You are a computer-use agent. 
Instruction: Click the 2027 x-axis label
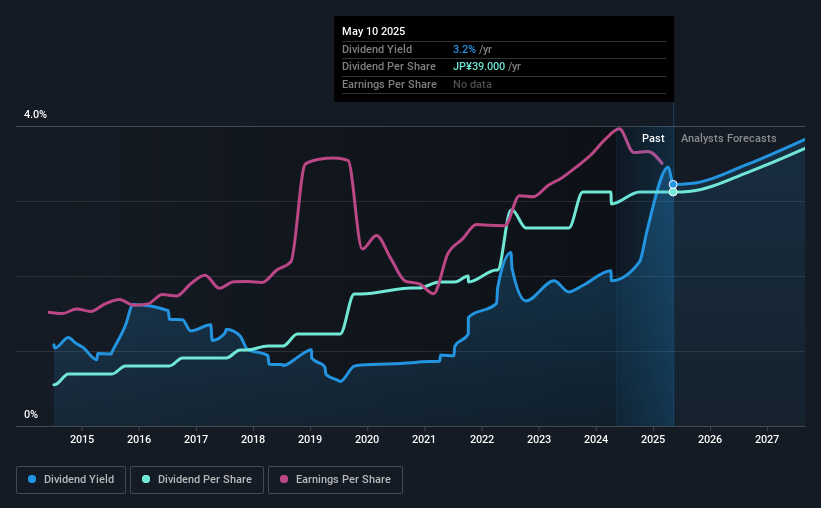pos(767,439)
